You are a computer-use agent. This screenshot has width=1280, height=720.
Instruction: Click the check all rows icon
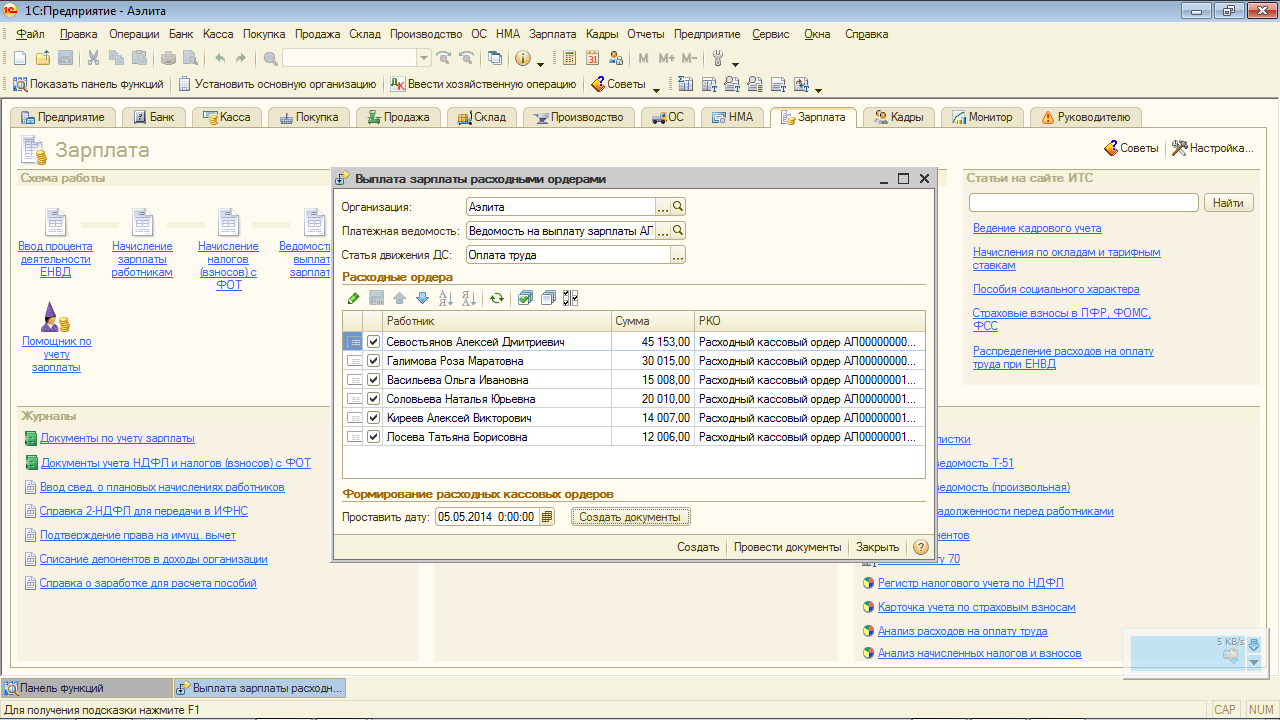click(525, 298)
